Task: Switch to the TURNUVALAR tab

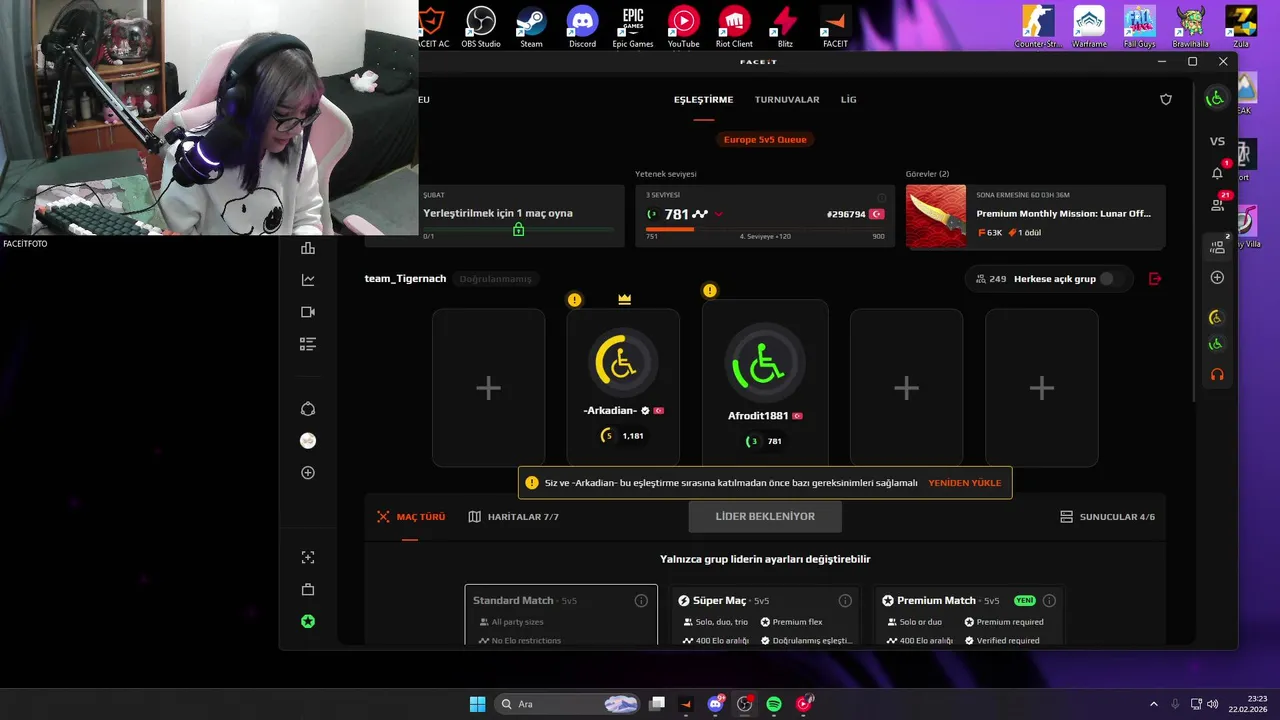Action: pyautogui.click(x=787, y=100)
